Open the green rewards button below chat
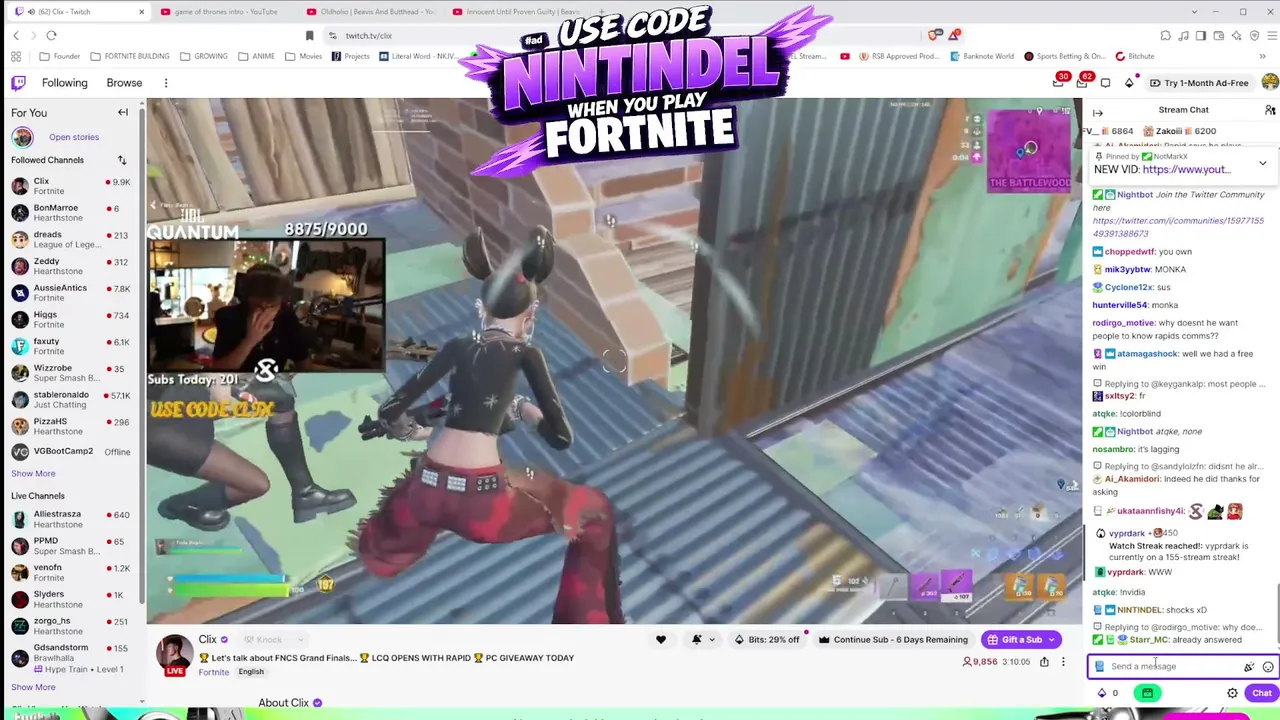 tap(1147, 693)
